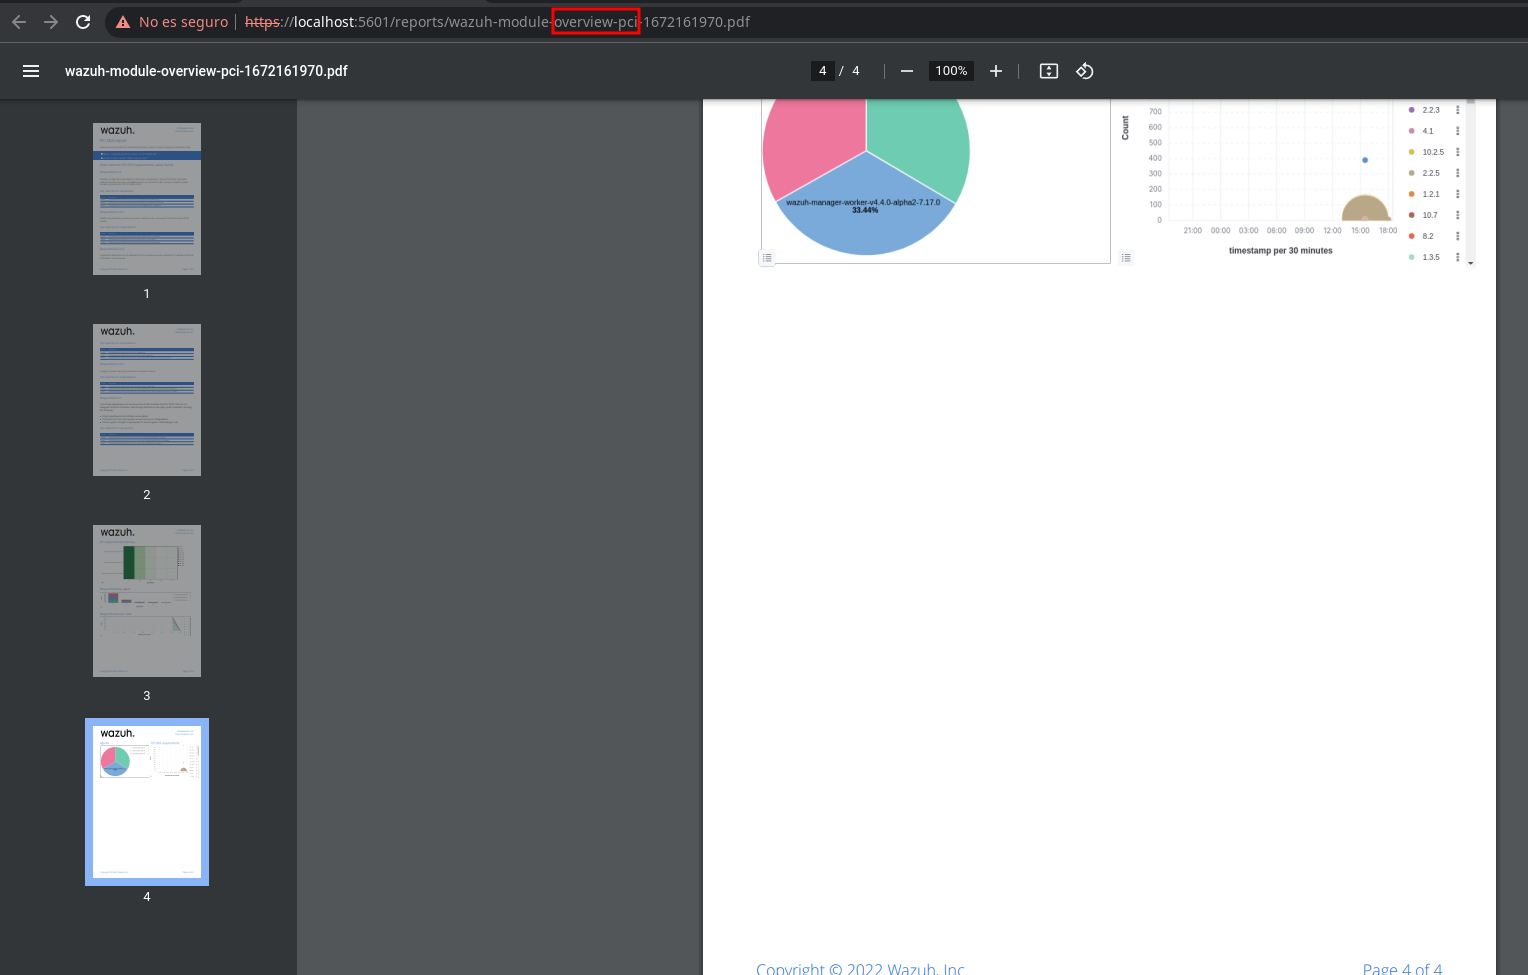
Task: Open the PDF thumbnails sidebar menu
Action: click(31, 70)
